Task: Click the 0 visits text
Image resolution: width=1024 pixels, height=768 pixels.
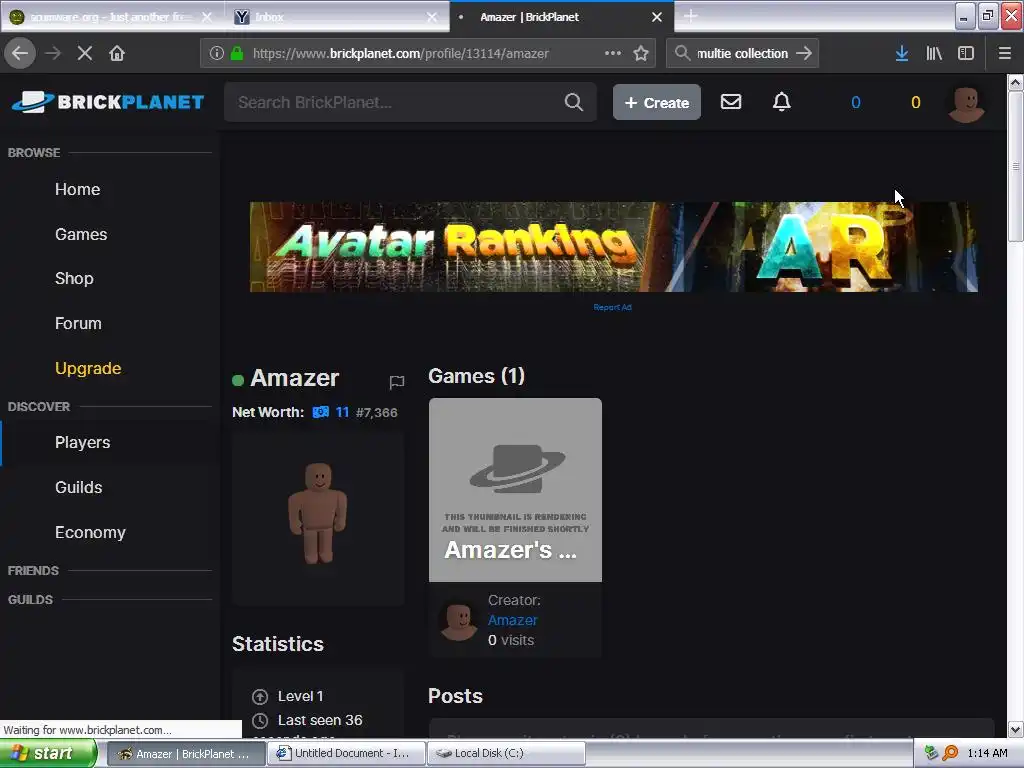Action: 511,640
